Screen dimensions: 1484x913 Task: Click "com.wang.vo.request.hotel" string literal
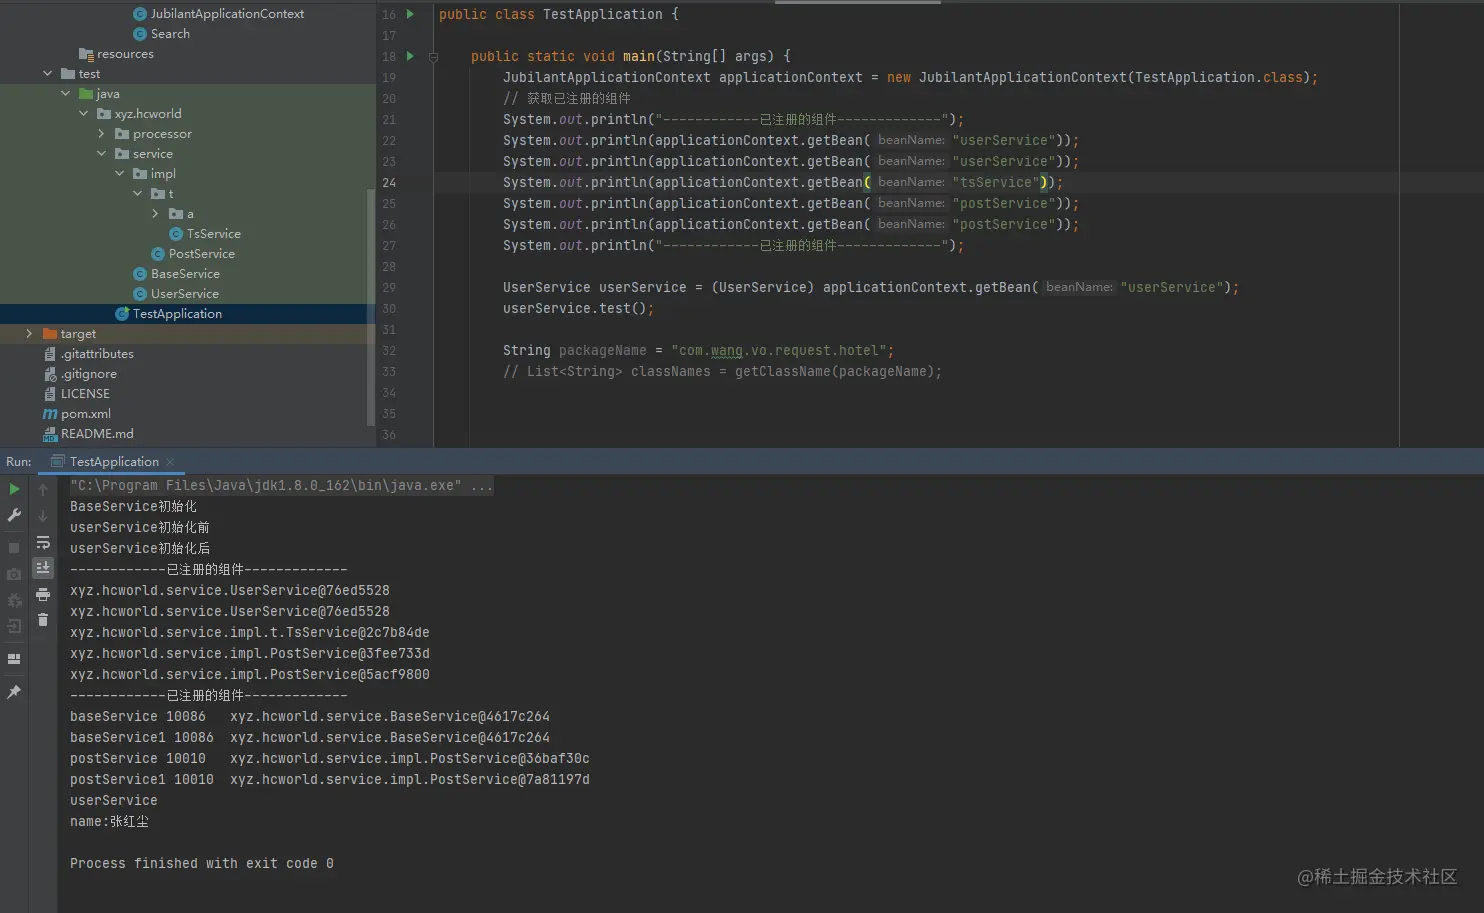pyautogui.click(x=779, y=351)
